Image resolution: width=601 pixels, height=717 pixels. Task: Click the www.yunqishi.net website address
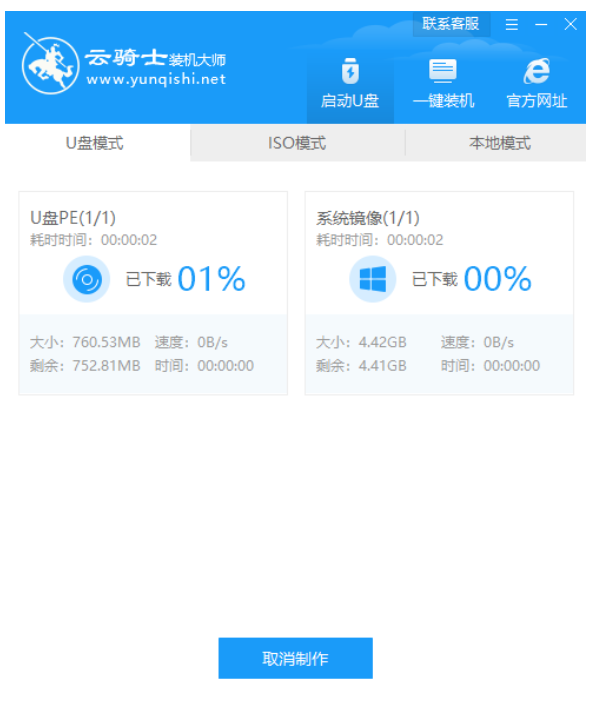155,80
